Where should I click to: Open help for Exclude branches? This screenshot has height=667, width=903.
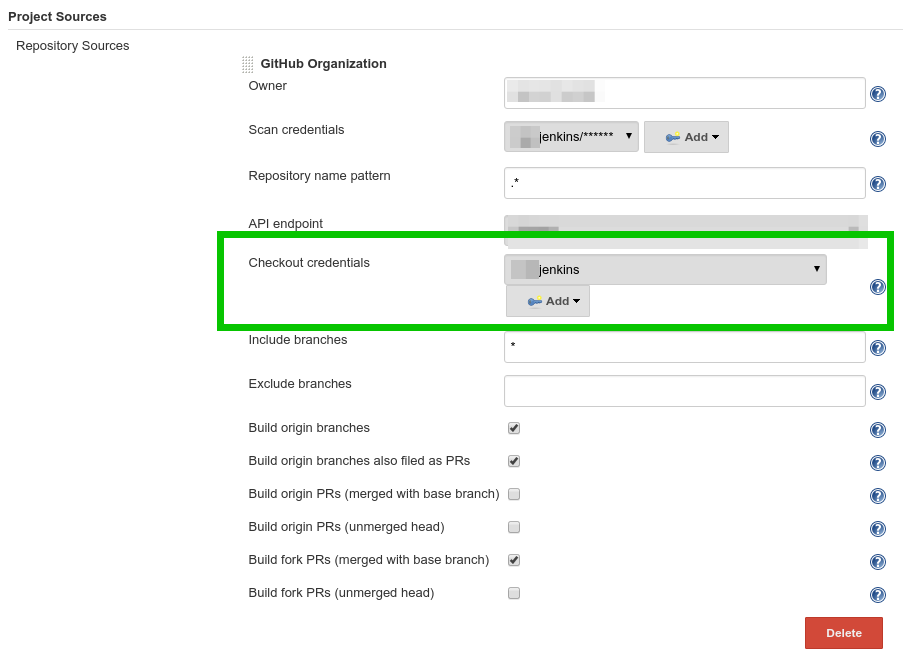point(878,392)
